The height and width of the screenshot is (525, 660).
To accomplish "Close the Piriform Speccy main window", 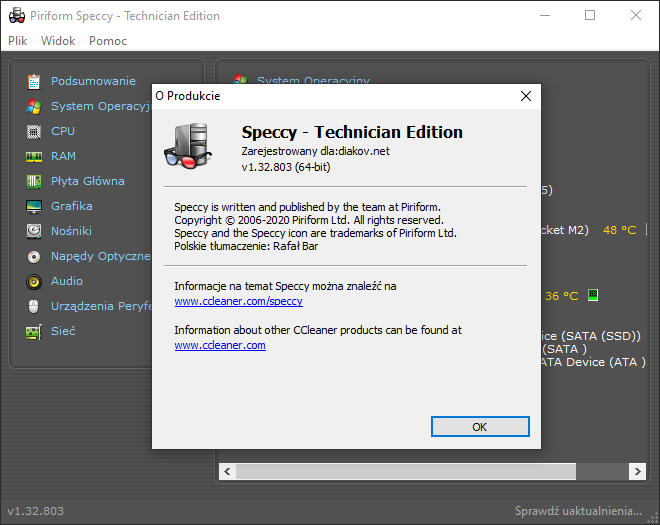I will 636,16.
